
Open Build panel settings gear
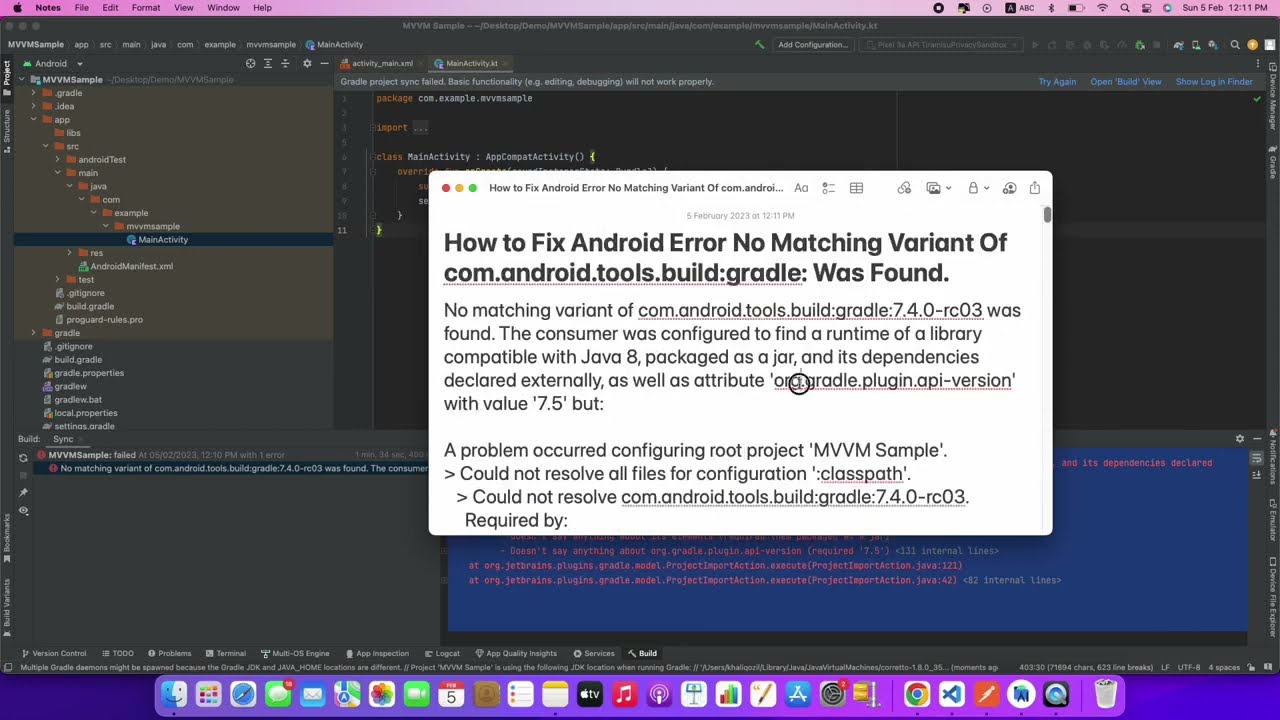[1240, 439]
